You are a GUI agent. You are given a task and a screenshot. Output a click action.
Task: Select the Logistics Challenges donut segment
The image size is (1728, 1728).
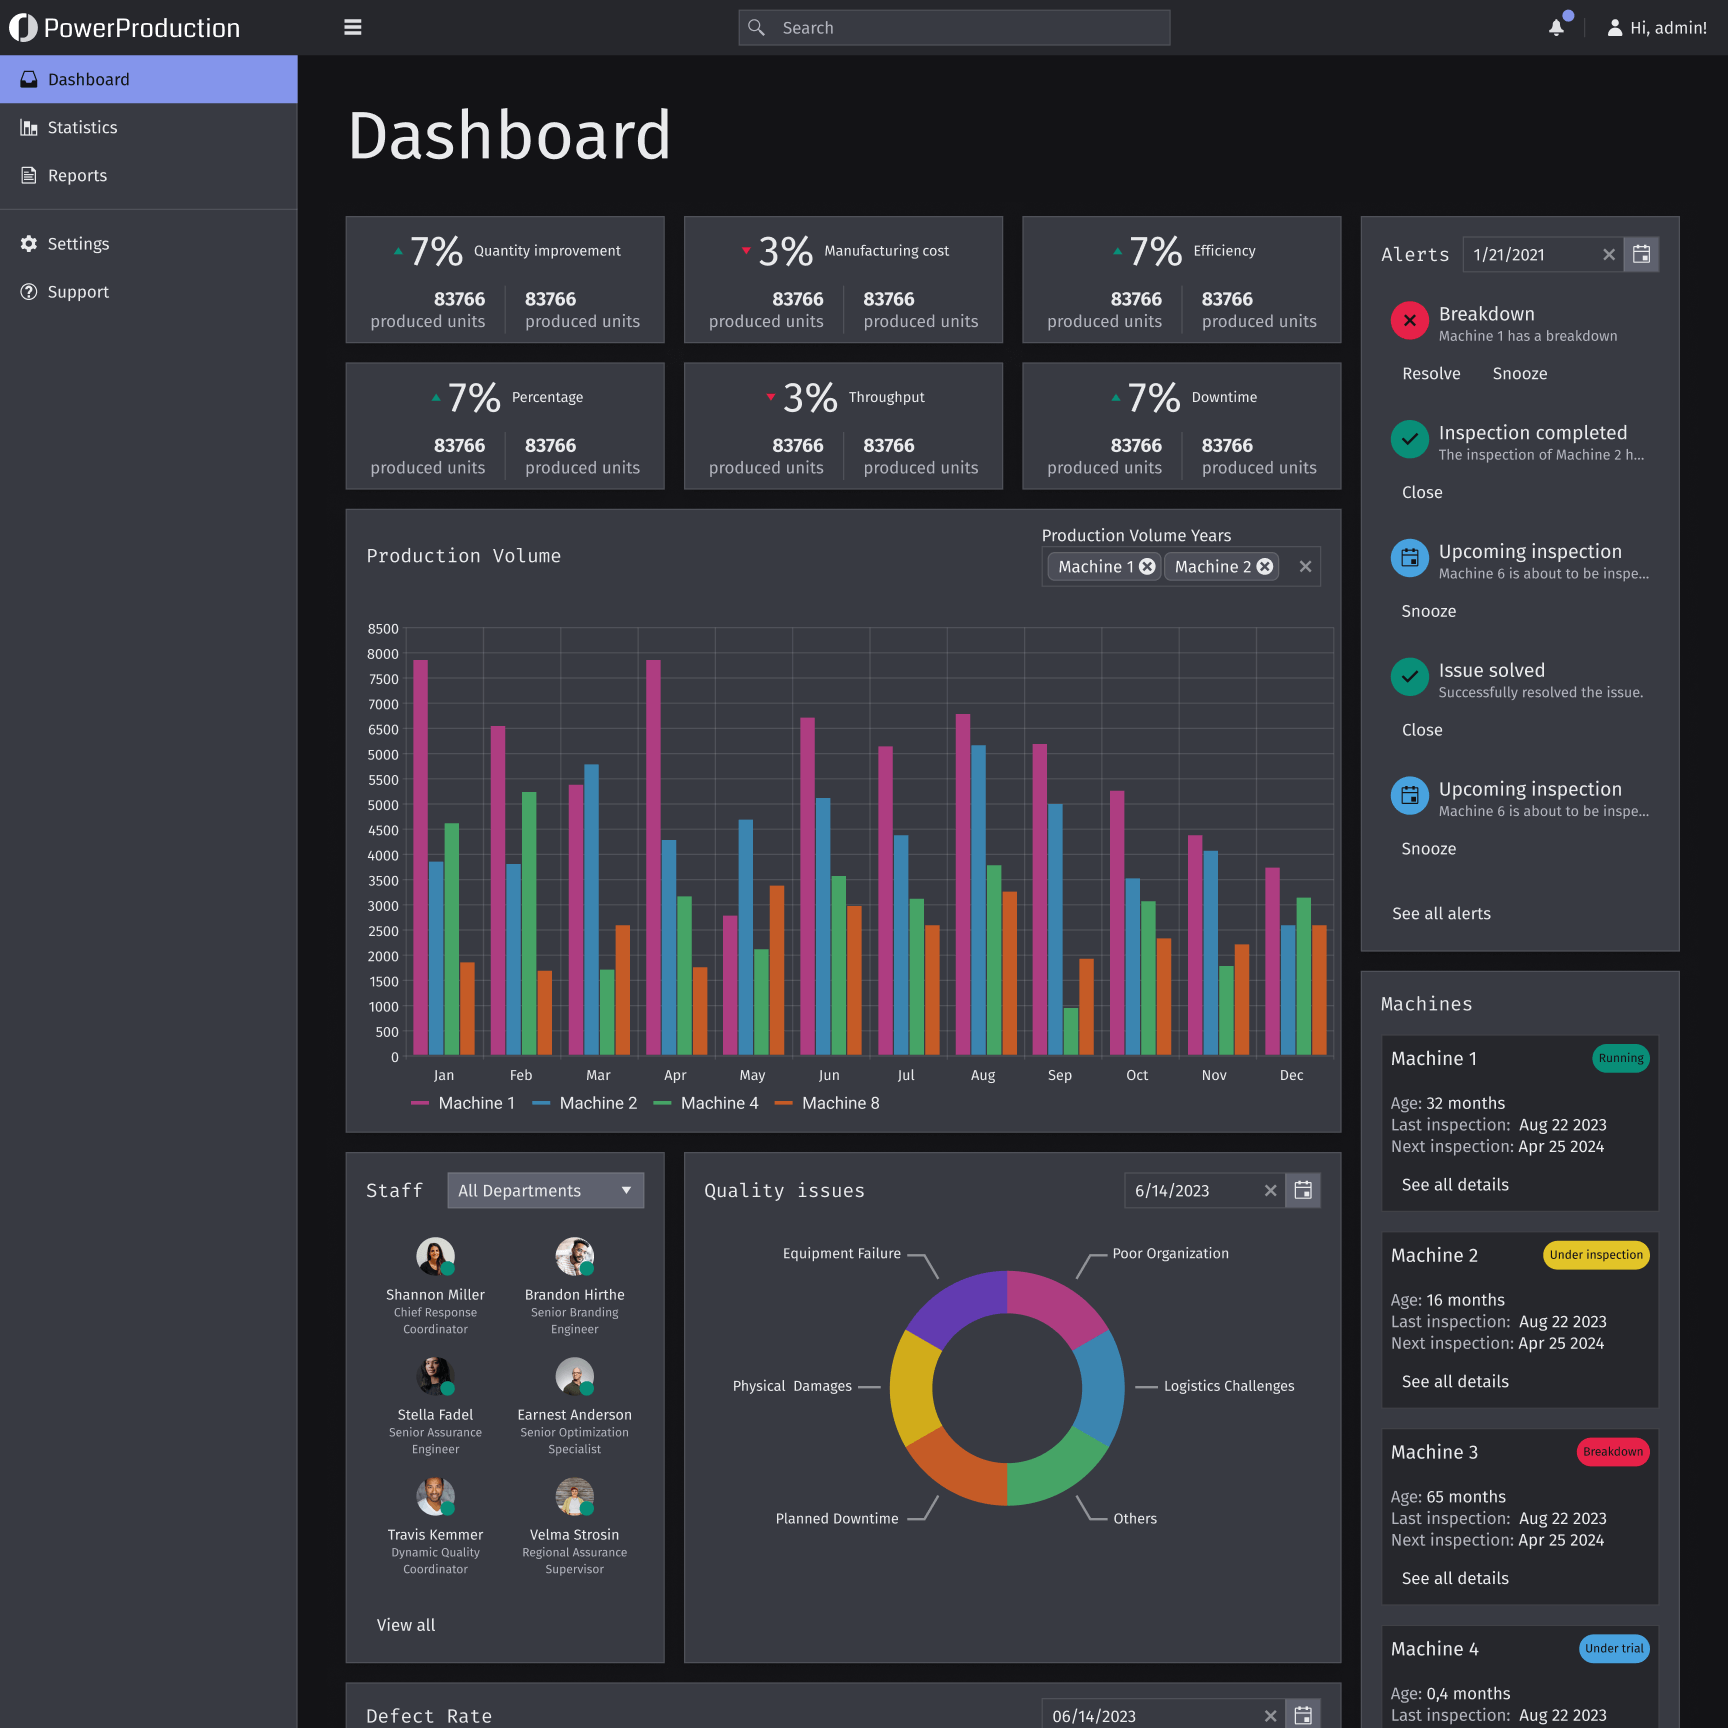point(1101,1388)
